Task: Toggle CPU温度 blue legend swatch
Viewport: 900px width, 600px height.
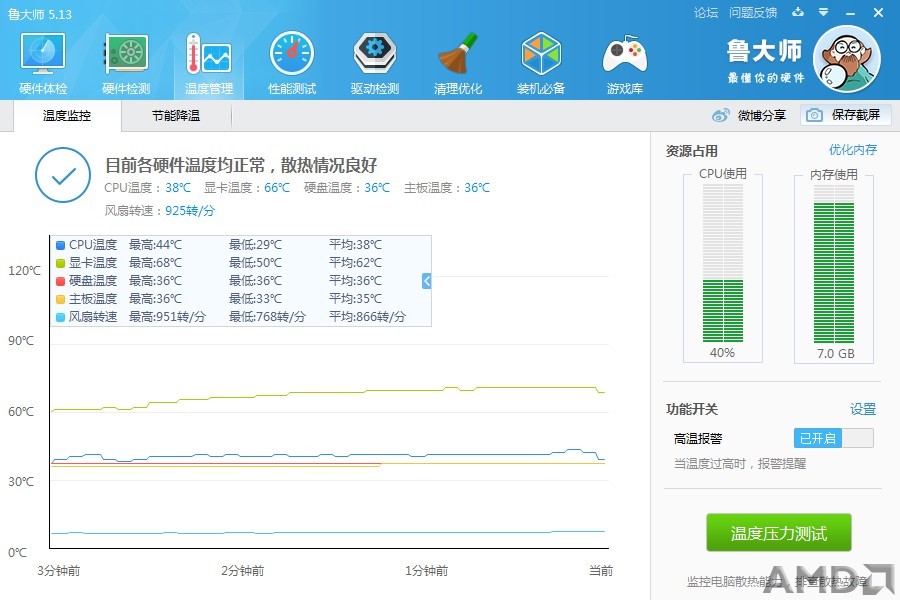Action: pyautogui.click(x=60, y=245)
